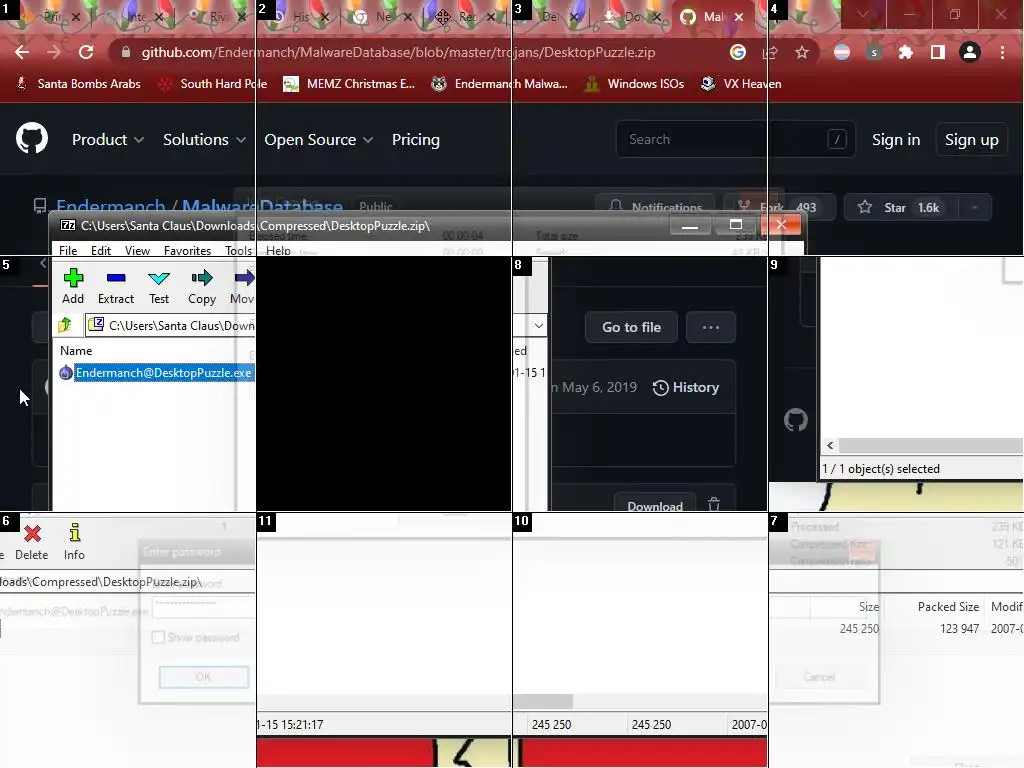
Task: Open the Santa Bombs Arabs bookmark
Action: tap(78, 84)
